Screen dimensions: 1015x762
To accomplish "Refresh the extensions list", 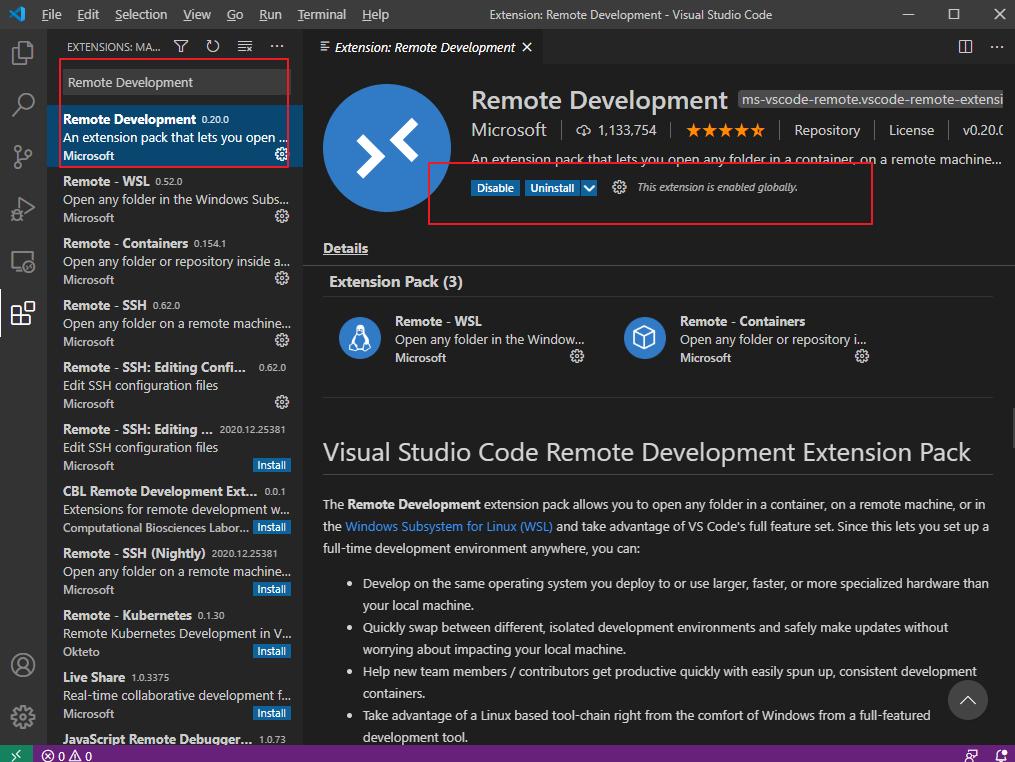I will tap(213, 46).
